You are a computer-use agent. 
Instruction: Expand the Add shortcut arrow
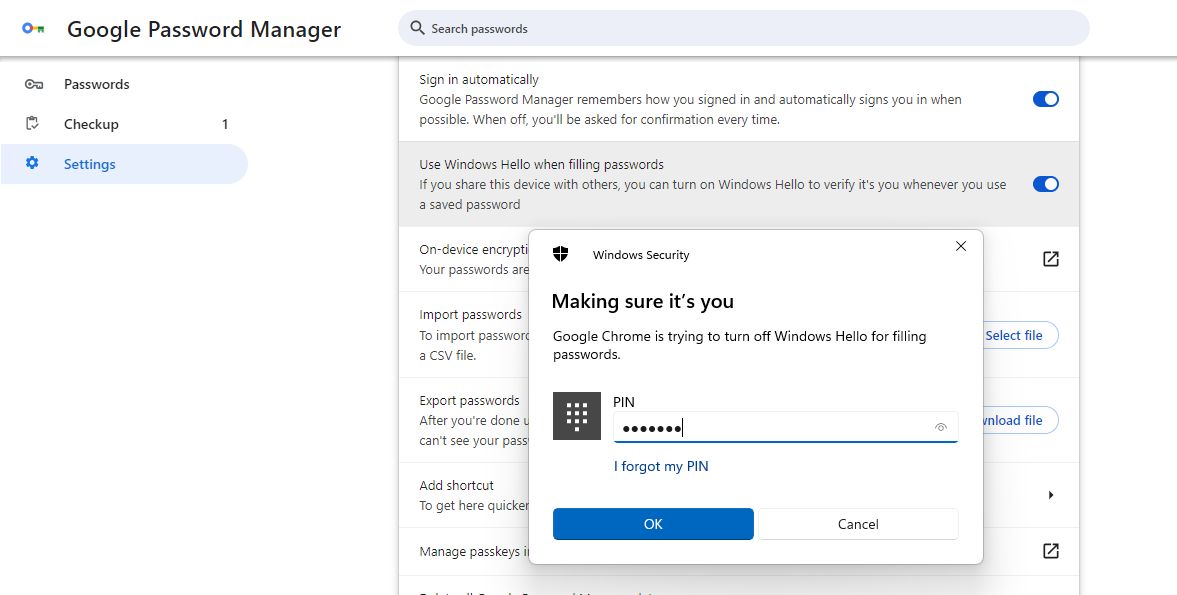(1051, 495)
